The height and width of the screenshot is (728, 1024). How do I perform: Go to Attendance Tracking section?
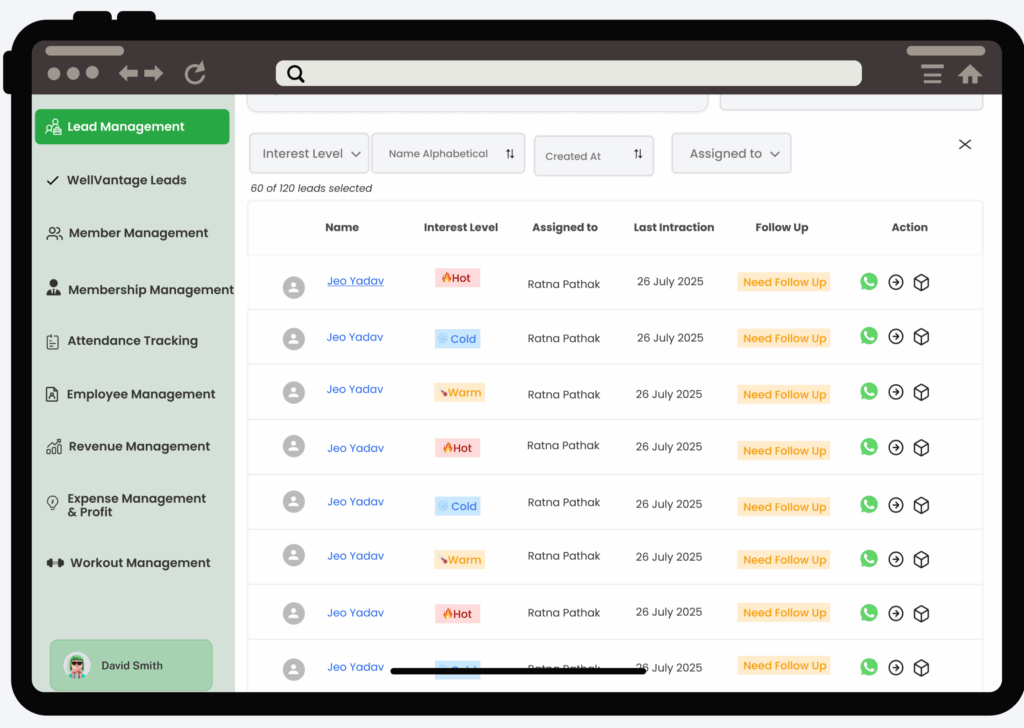pos(132,341)
